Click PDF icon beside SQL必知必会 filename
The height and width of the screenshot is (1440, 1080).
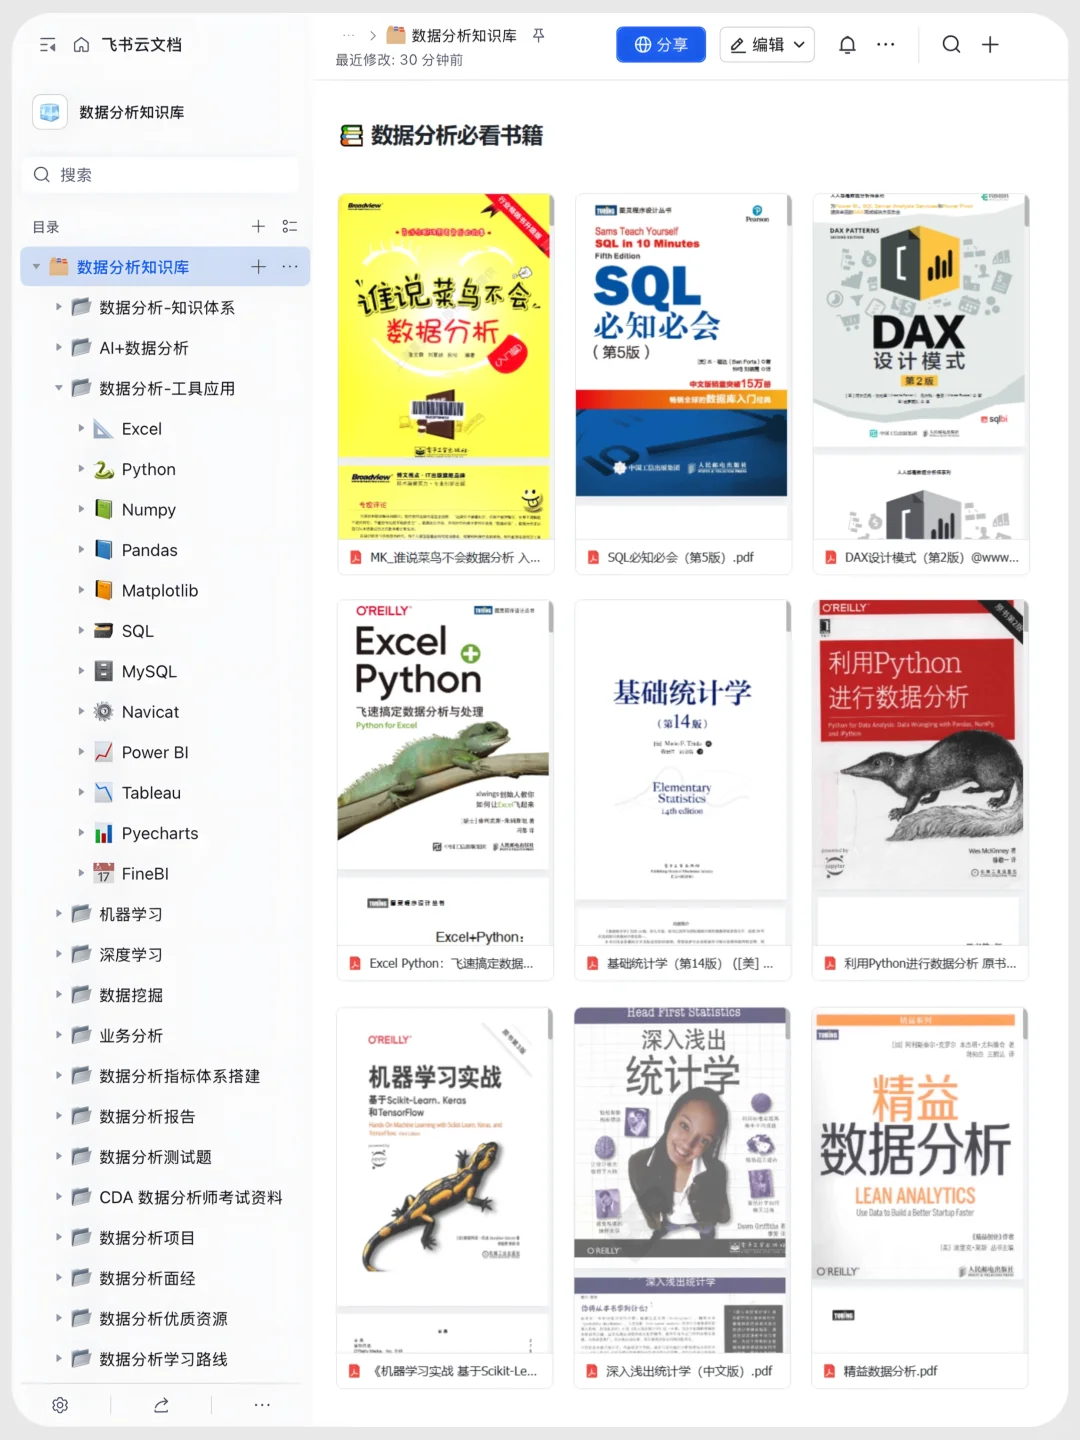pos(593,558)
